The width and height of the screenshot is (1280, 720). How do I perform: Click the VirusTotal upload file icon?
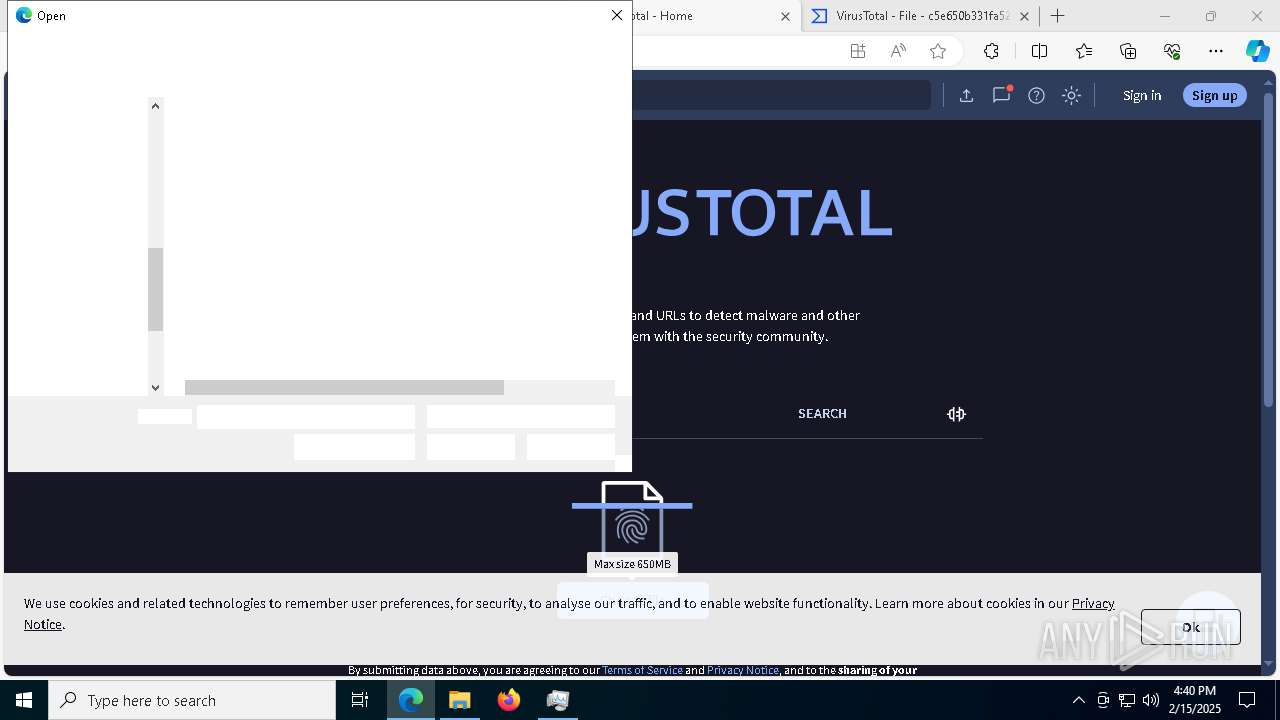tap(966, 95)
